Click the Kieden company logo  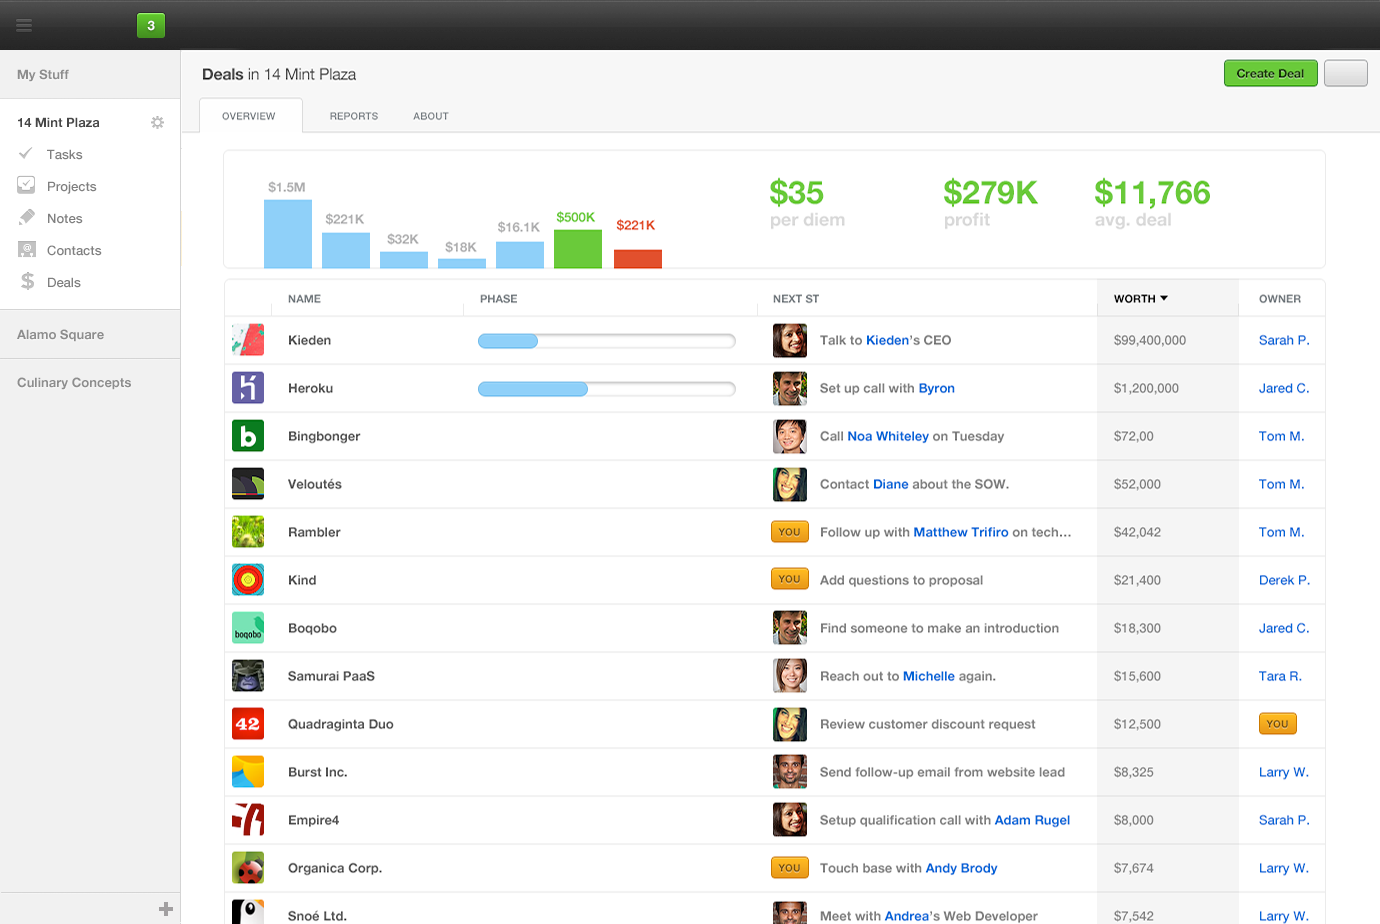point(248,340)
